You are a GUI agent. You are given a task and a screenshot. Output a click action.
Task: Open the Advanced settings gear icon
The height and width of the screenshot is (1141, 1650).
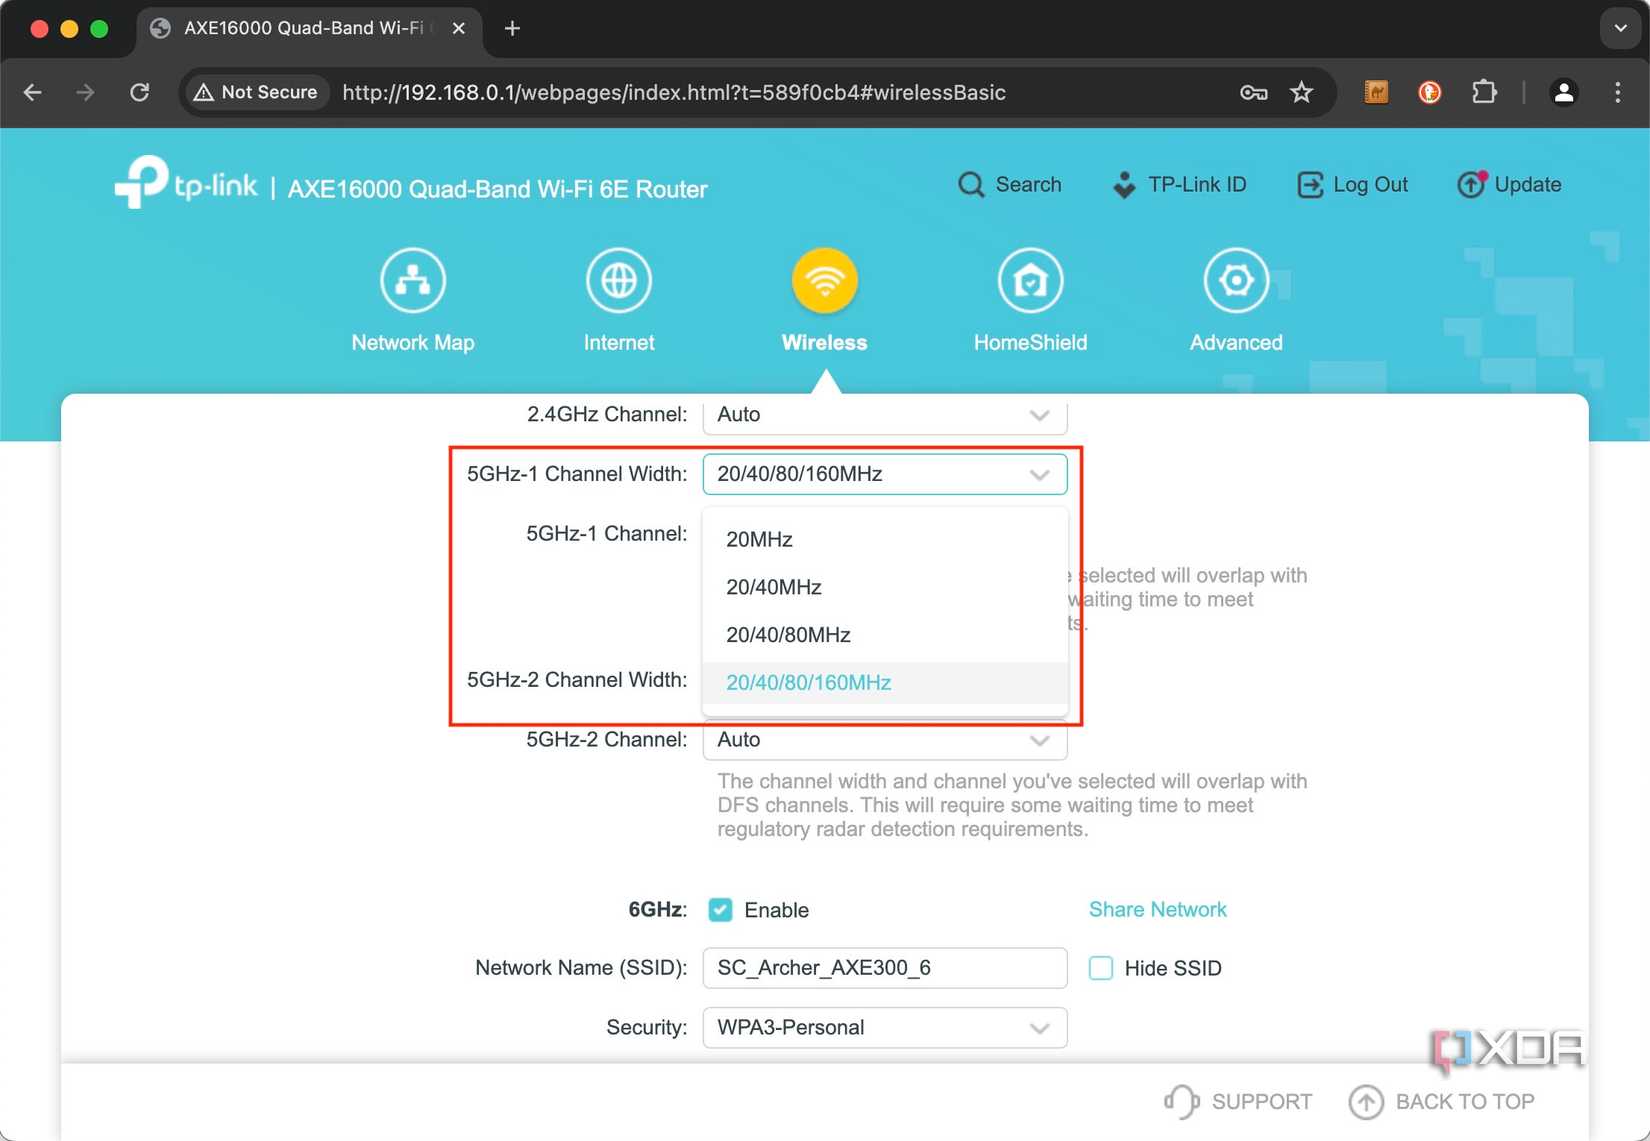pos(1236,280)
